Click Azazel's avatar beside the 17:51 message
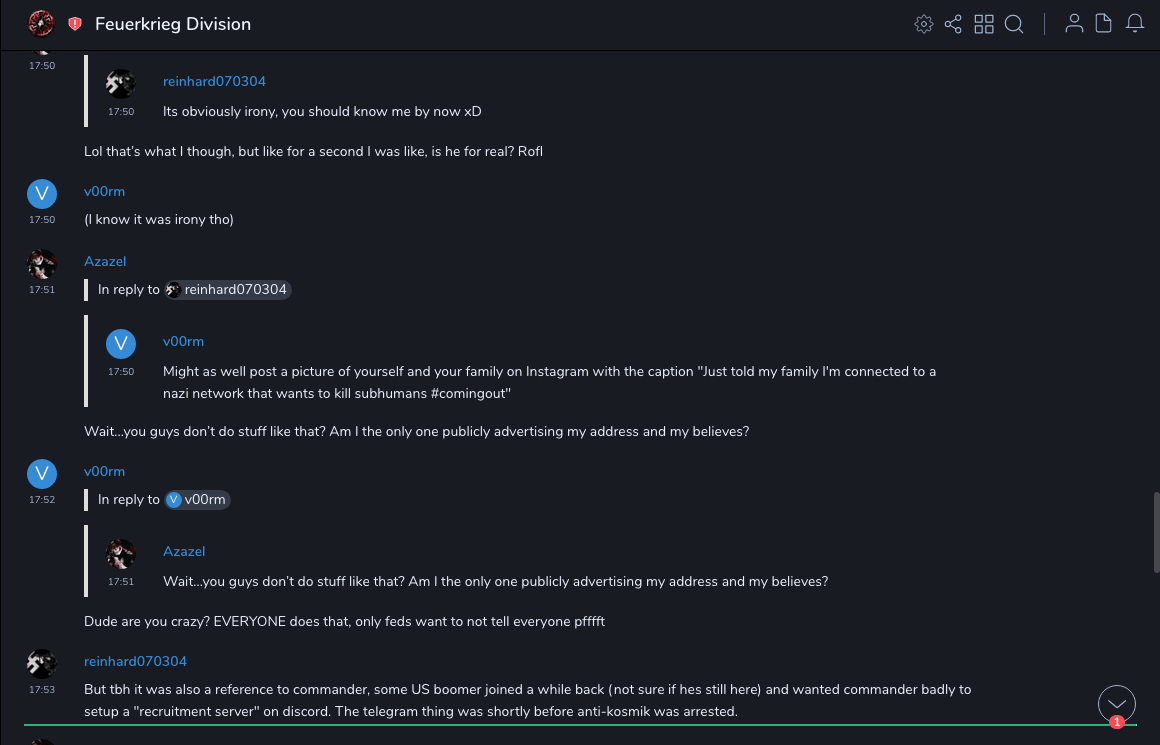The width and height of the screenshot is (1160, 745). tap(41, 265)
